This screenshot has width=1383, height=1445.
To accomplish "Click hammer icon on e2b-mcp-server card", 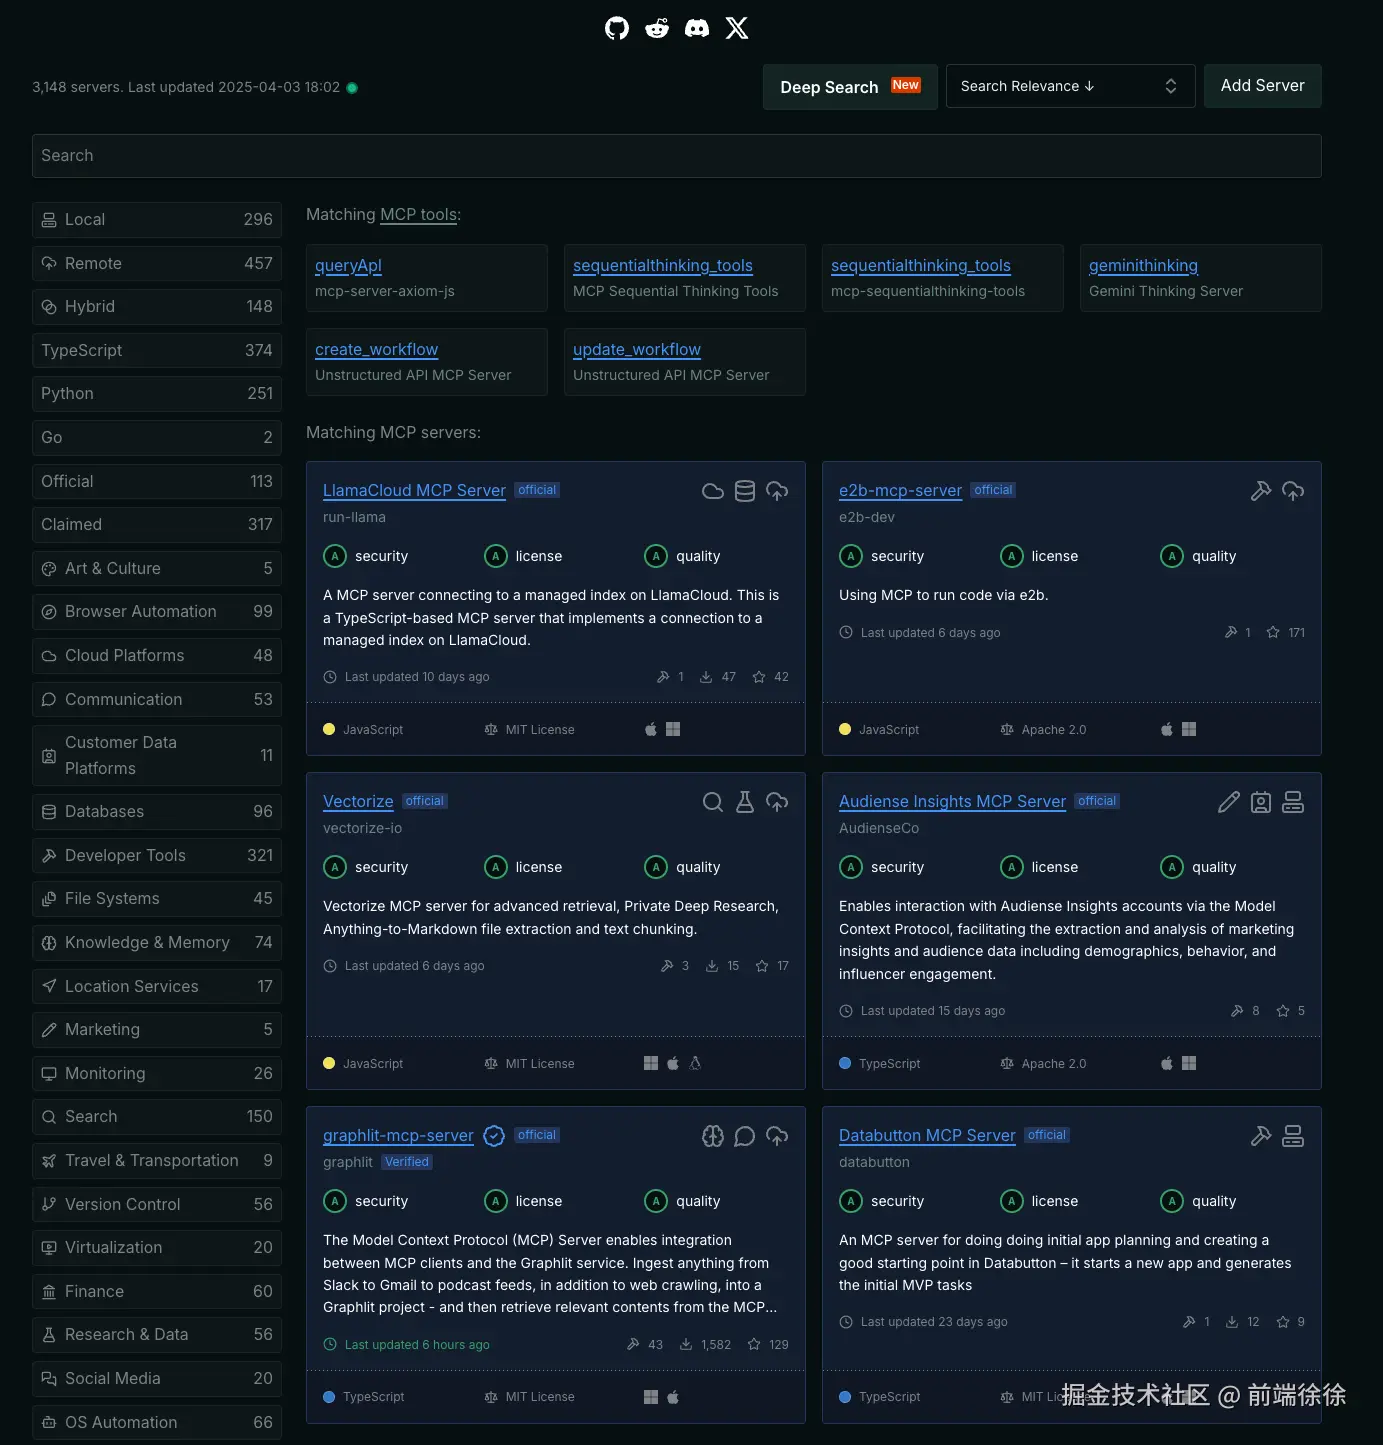I will coord(1261,491).
